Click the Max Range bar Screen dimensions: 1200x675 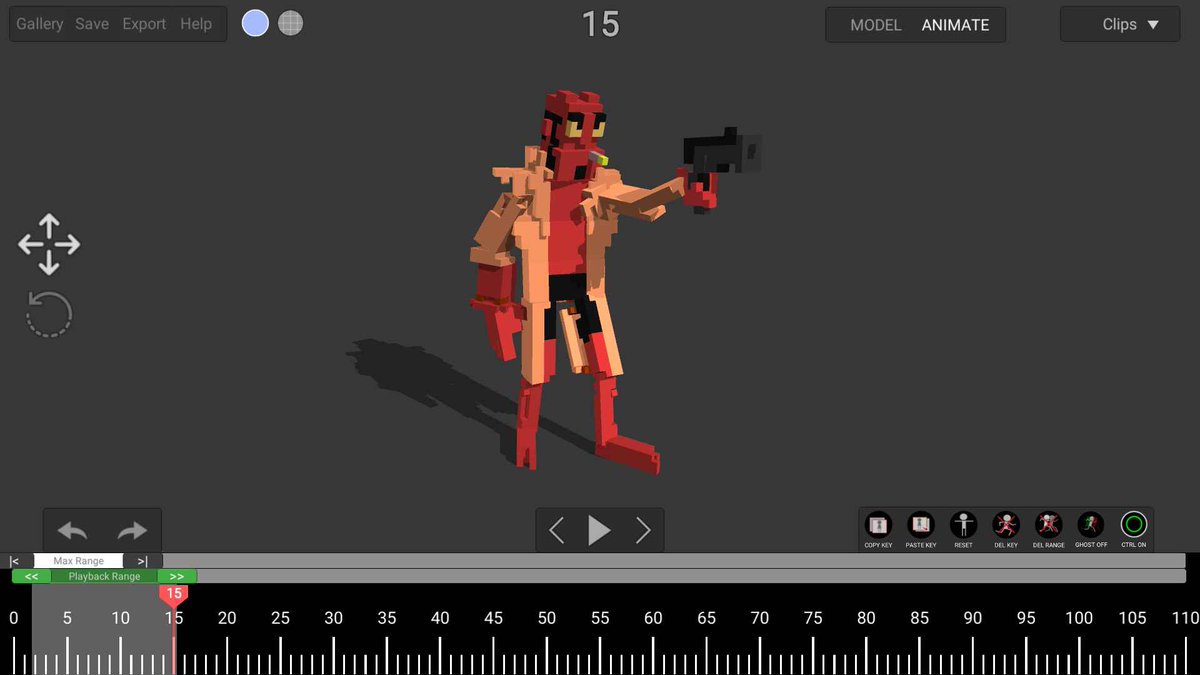(78, 561)
